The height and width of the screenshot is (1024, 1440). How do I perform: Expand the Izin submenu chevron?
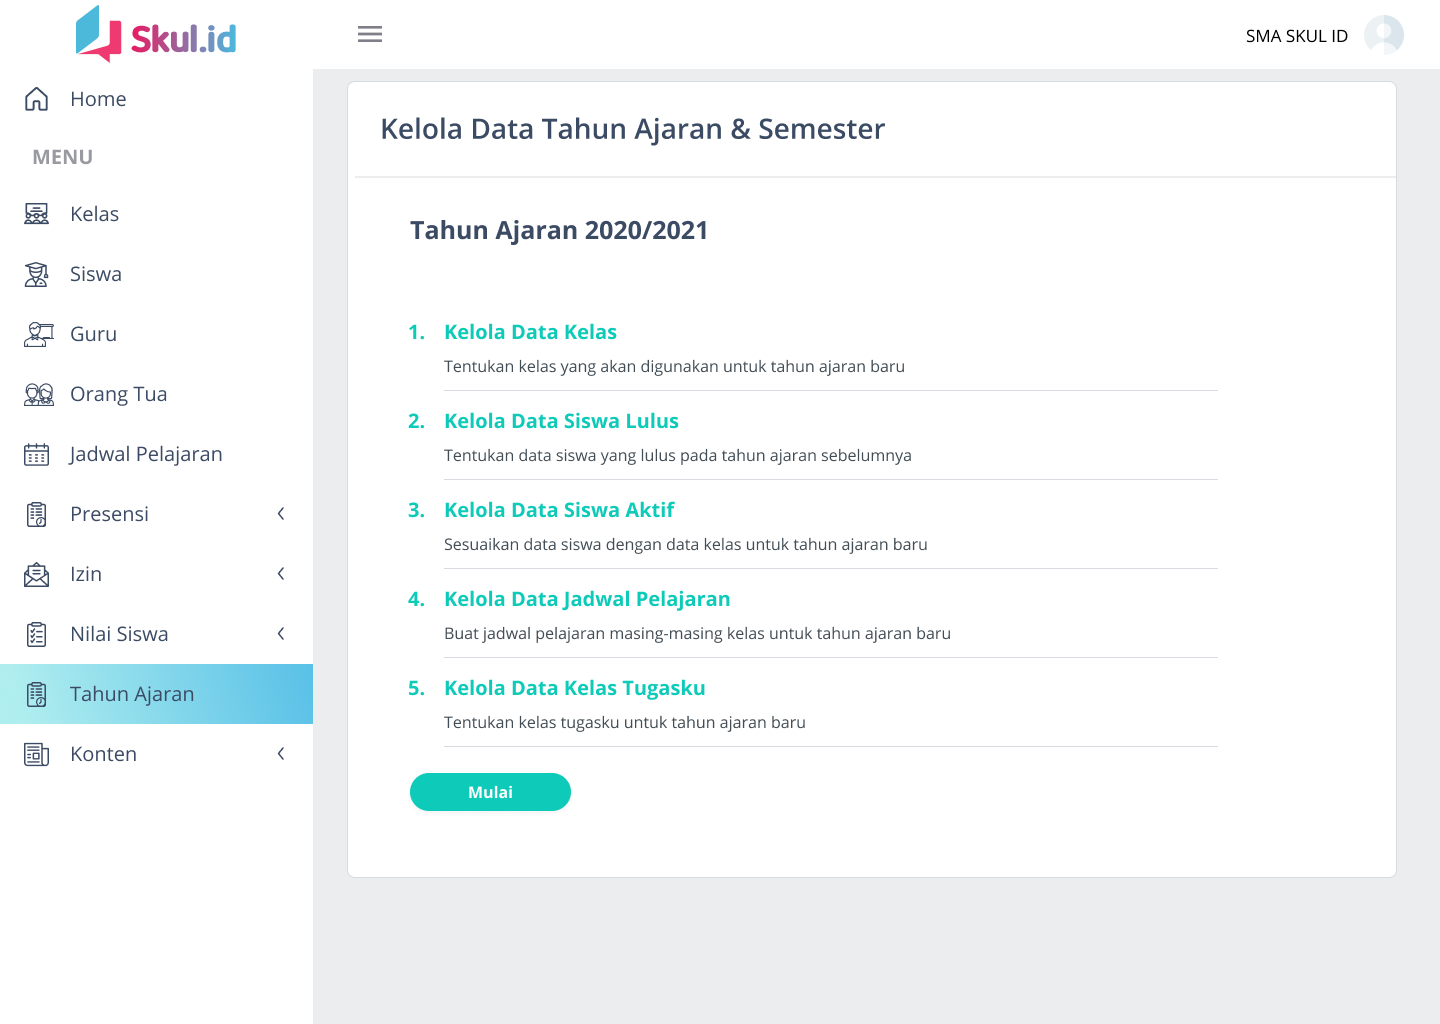coord(281,574)
